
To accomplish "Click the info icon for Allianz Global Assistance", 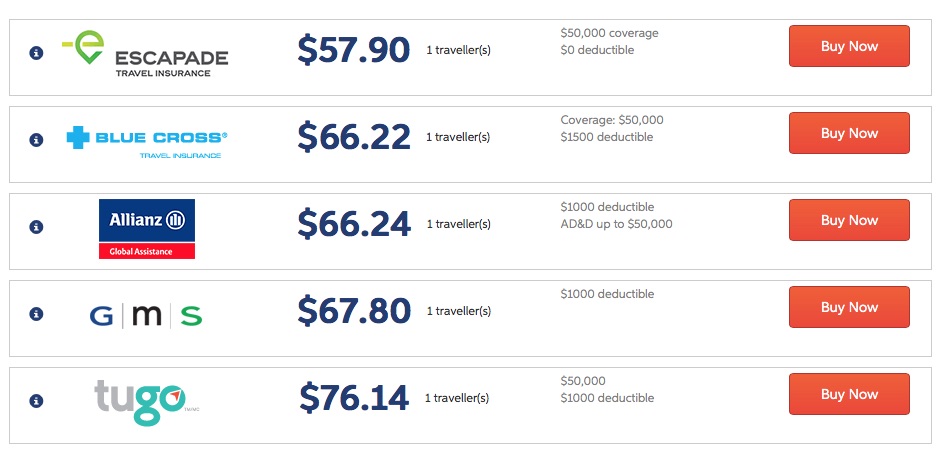I will pos(36,227).
